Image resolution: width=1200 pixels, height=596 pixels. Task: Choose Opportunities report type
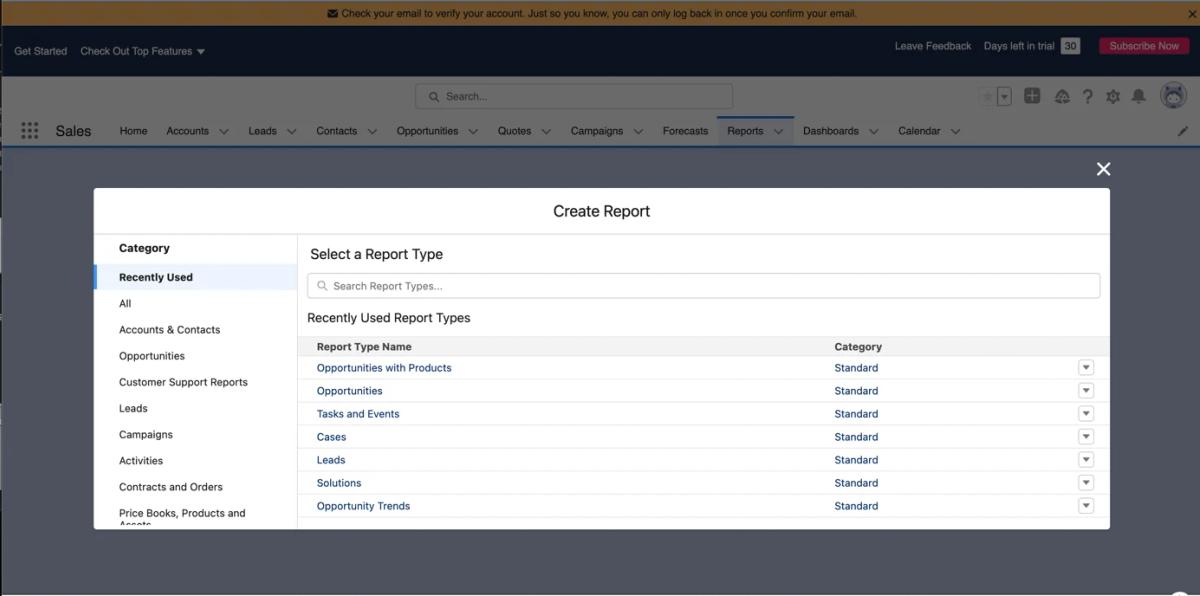pos(349,391)
